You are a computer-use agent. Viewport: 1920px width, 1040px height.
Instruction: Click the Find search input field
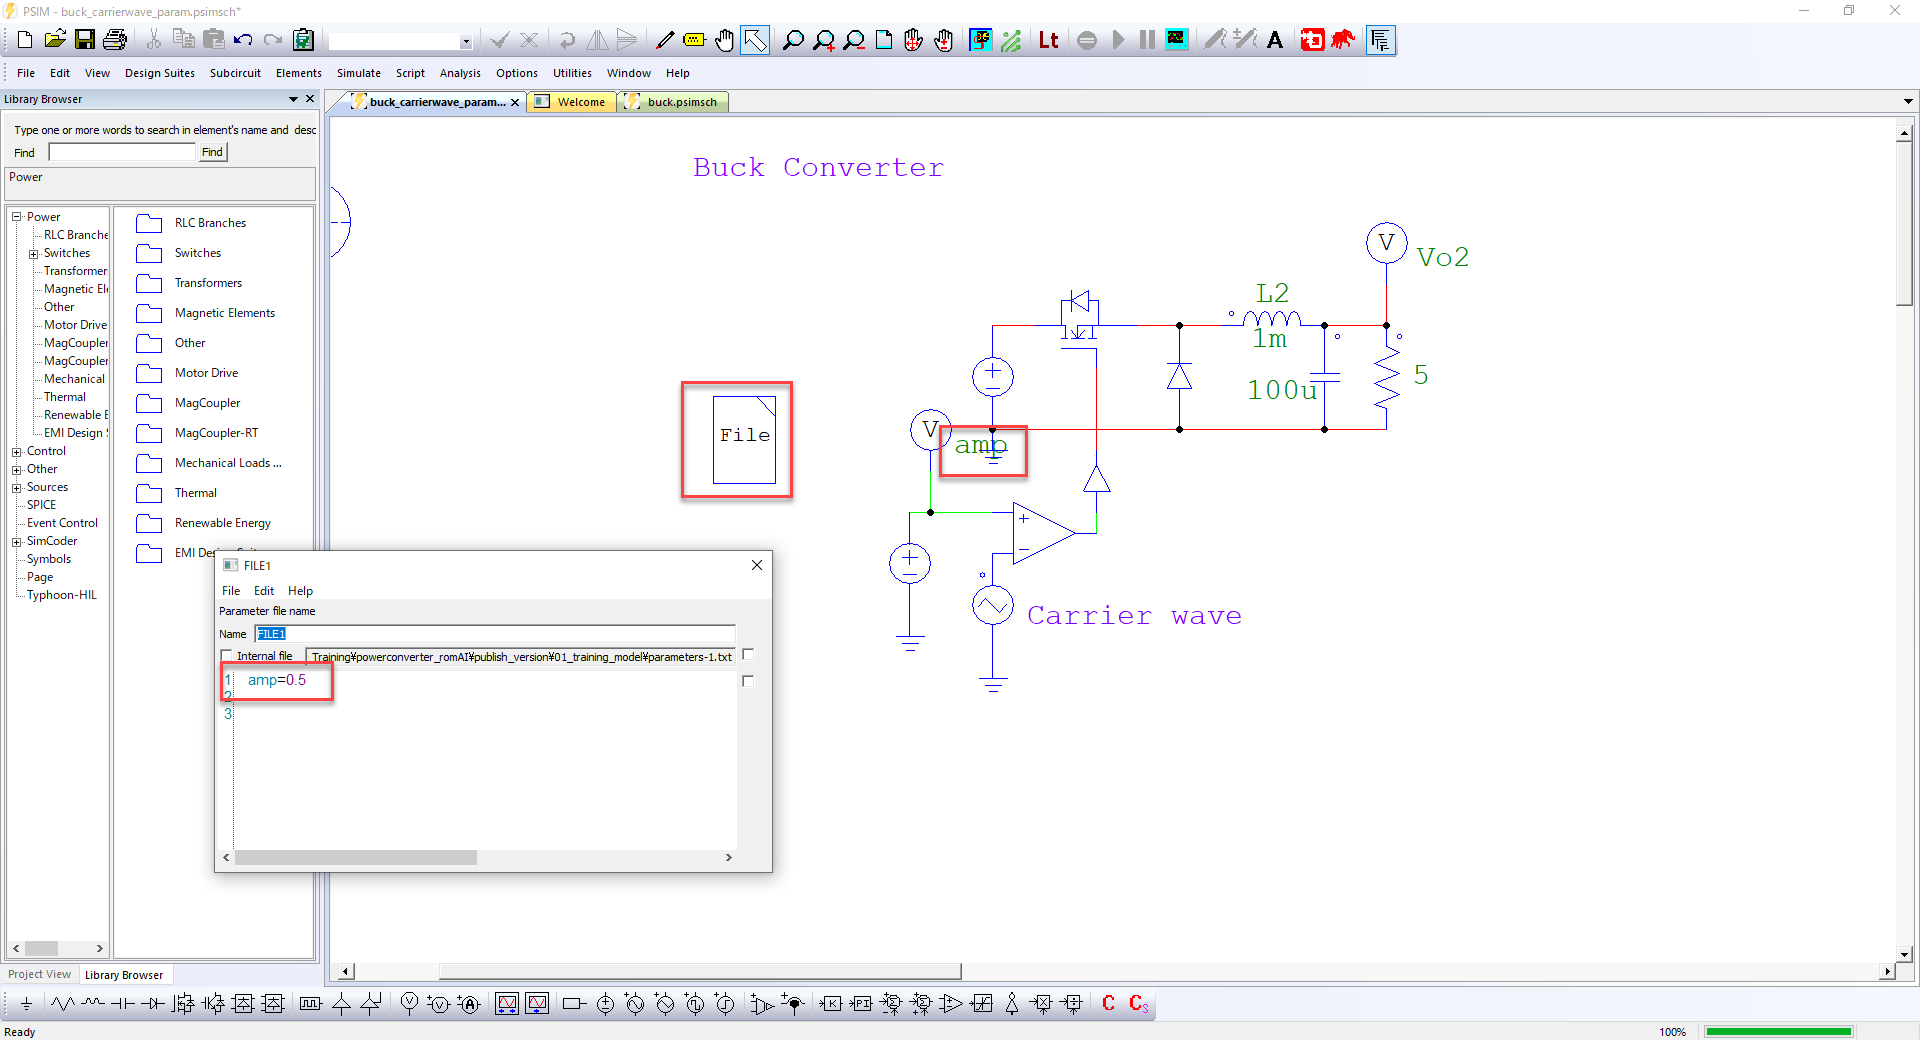(x=122, y=152)
